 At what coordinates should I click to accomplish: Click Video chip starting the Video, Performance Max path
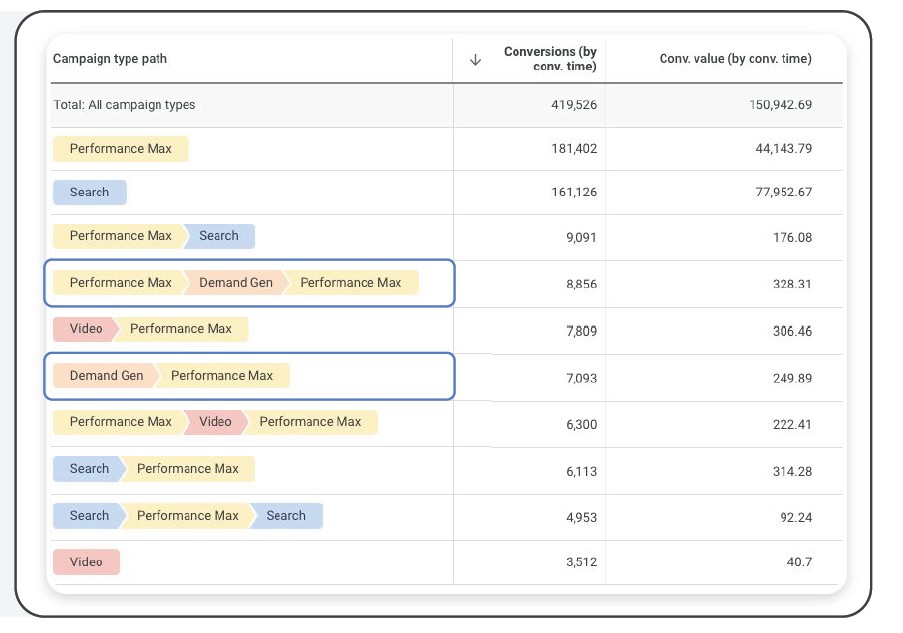coord(86,329)
